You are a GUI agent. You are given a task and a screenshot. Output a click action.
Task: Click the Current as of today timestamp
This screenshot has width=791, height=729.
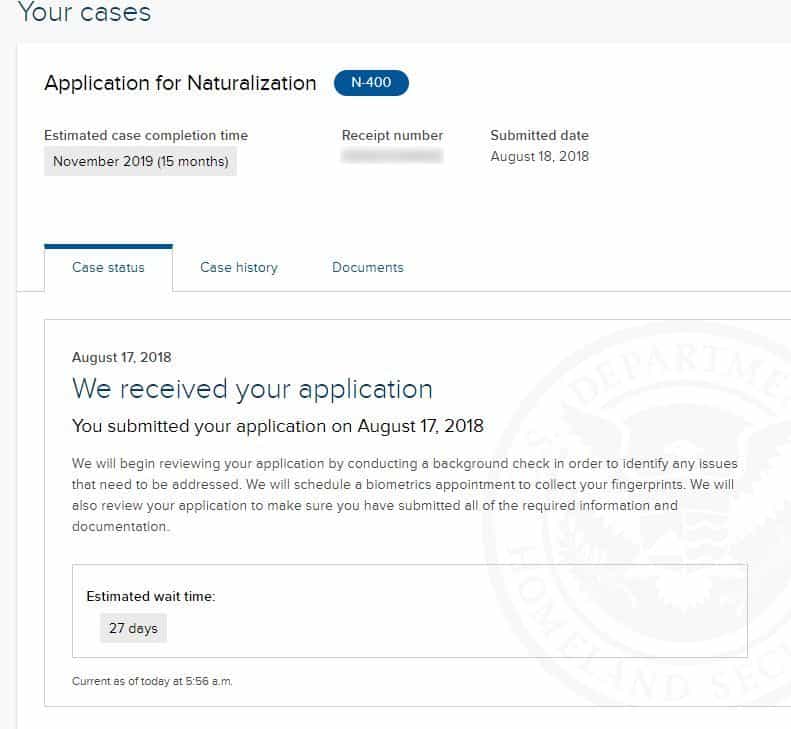[152, 681]
